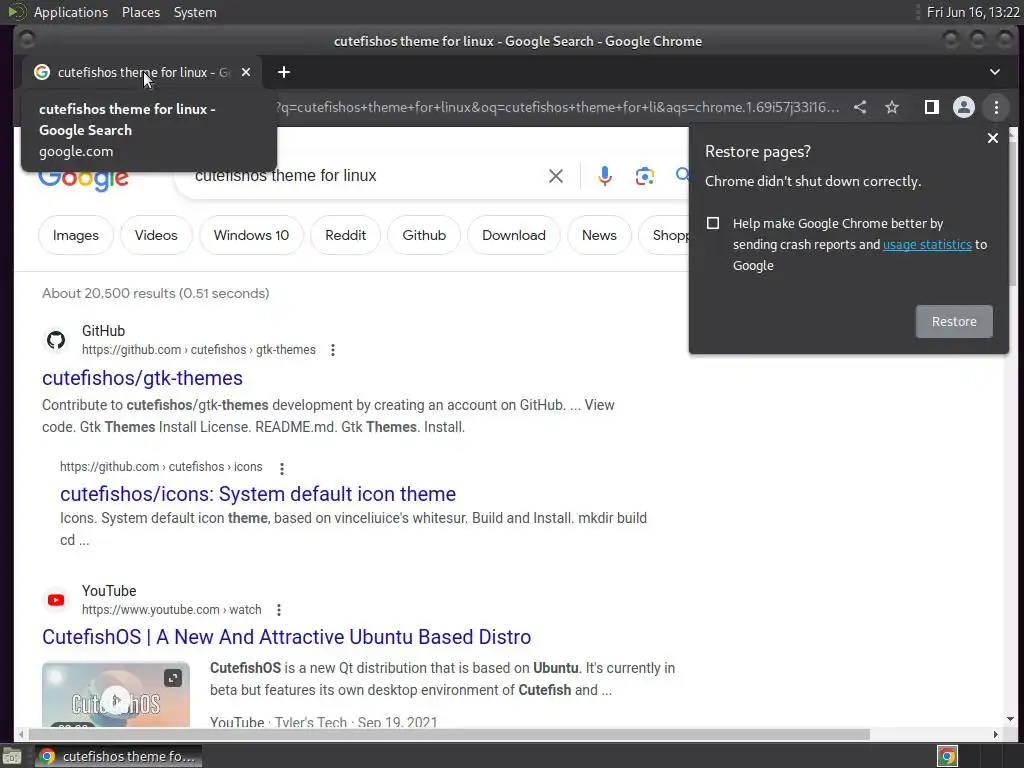The image size is (1024, 768).
Task: Apply the Windows 10 filter chip
Action: 251,235
